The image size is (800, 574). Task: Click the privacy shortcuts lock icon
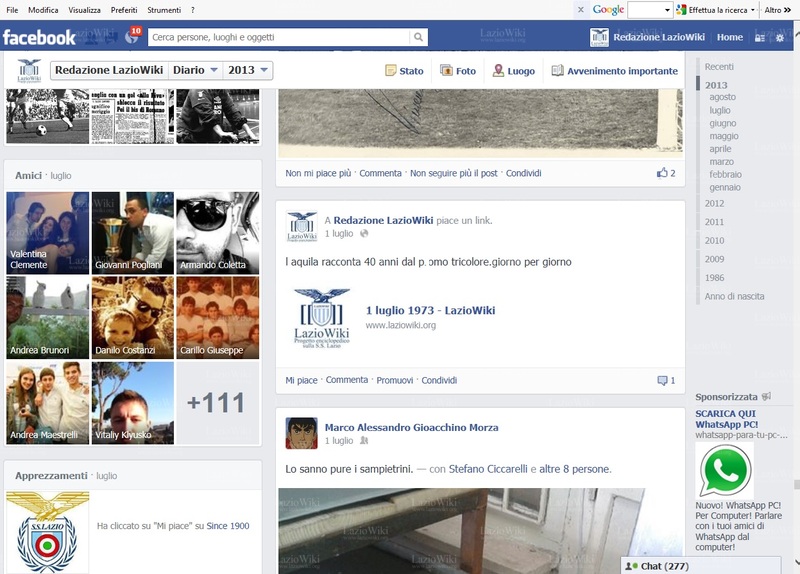point(760,38)
